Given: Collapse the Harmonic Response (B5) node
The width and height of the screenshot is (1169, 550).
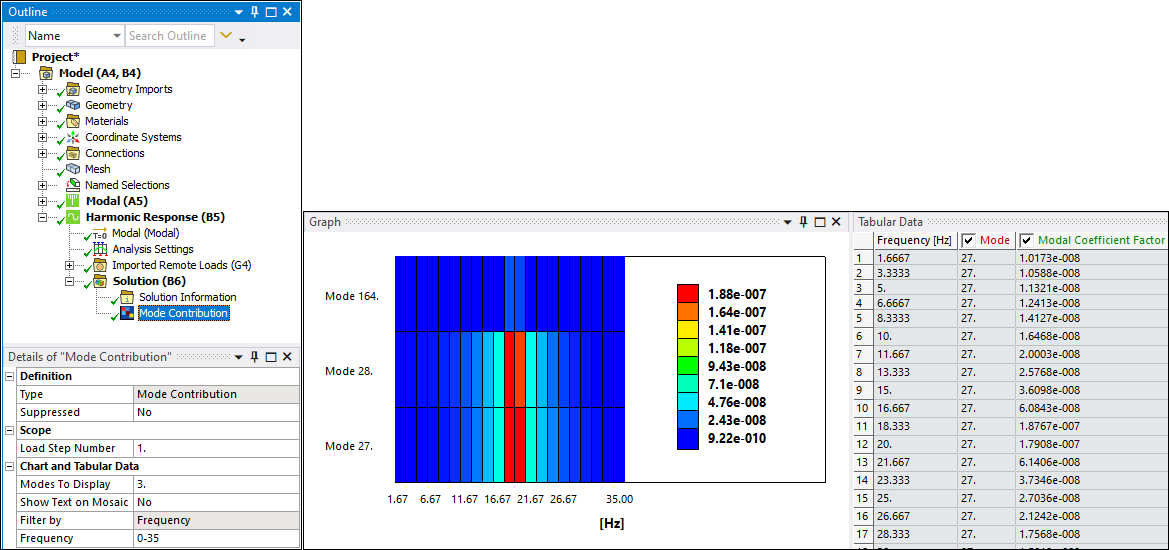Looking at the screenshot, I should pos(43,217).
